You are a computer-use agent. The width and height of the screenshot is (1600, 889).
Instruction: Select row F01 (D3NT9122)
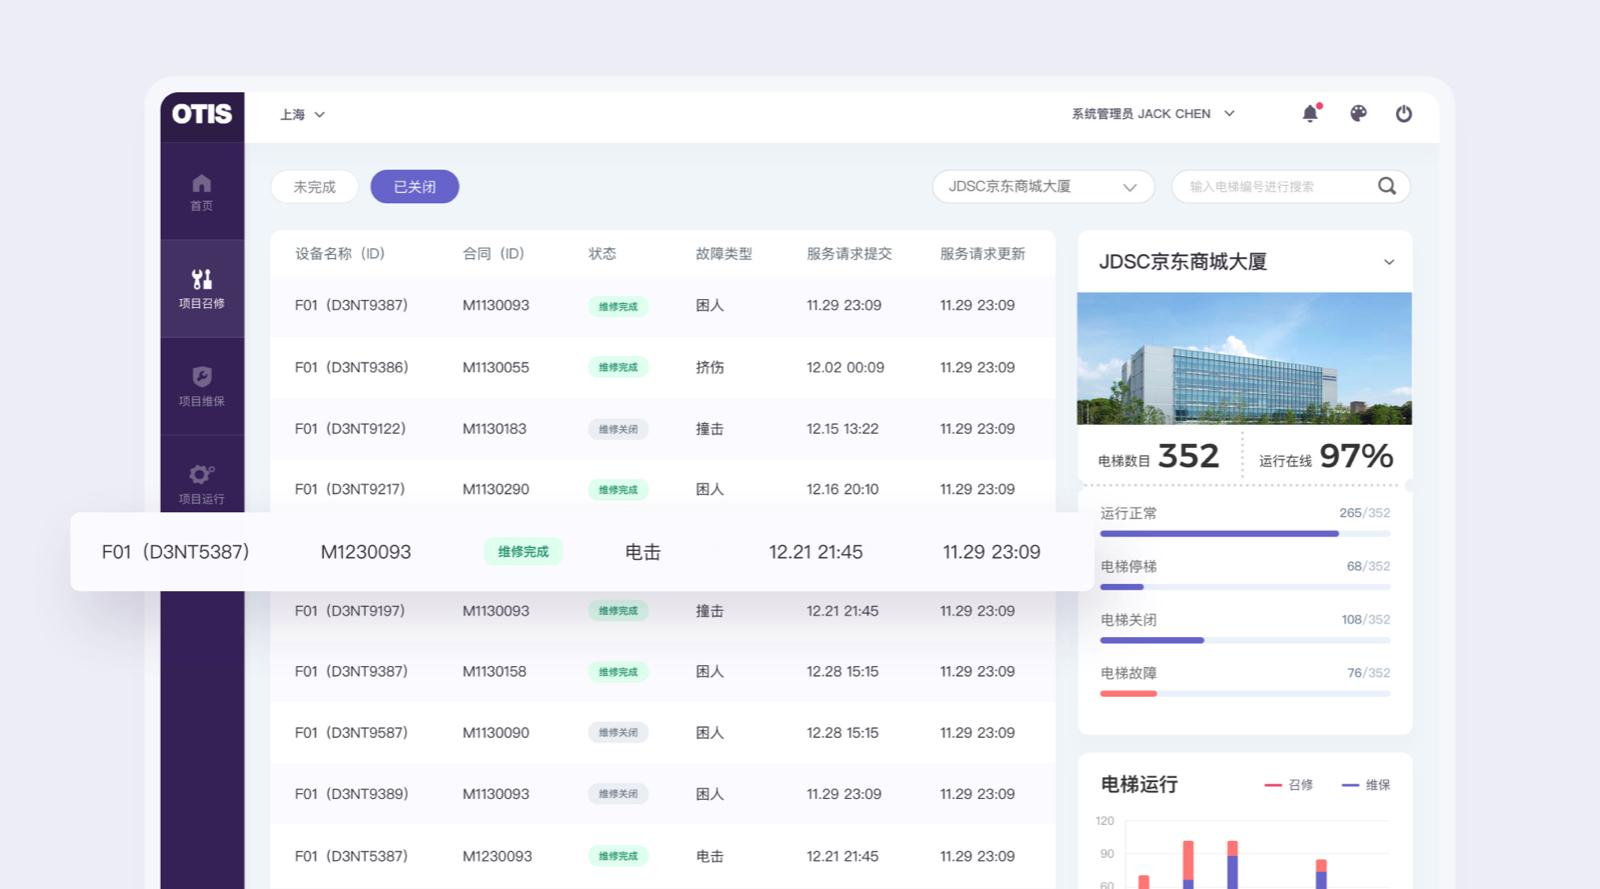tap(663, 429)
